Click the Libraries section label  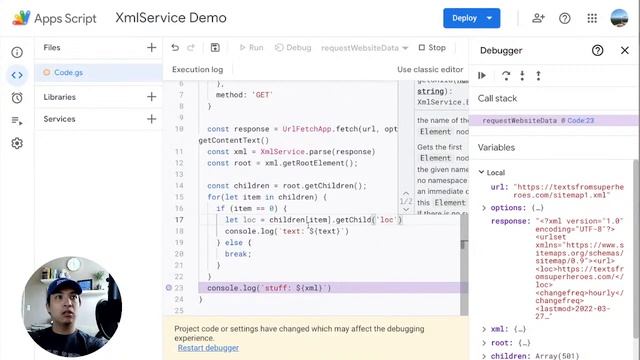(60, 97)
